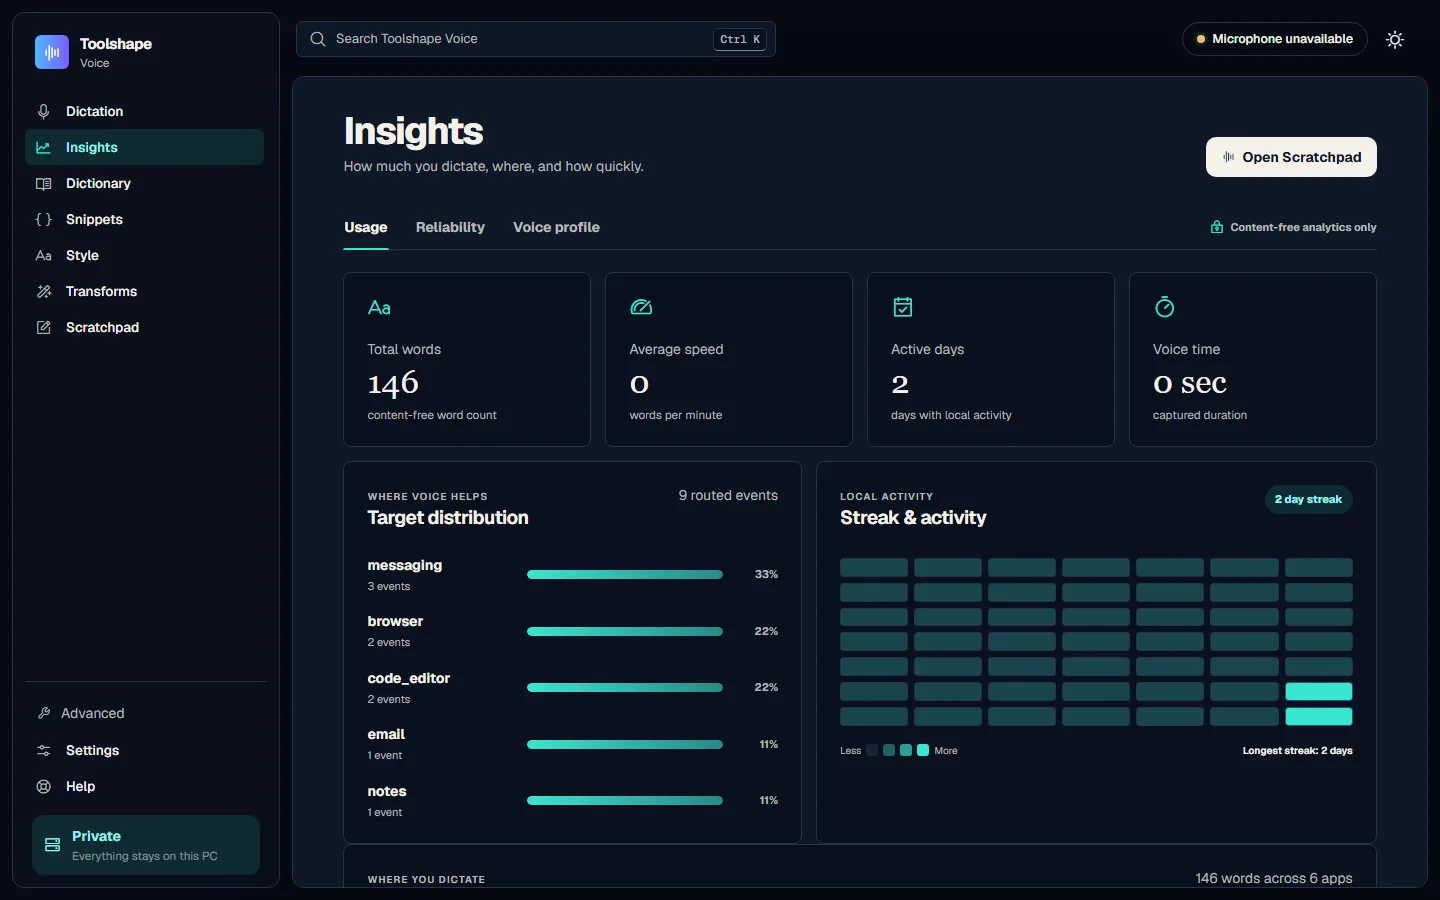Click the 2 day streak badge
This screenshot has width=1440, height=900.
pyautogui.click(x=1308, y=499)
